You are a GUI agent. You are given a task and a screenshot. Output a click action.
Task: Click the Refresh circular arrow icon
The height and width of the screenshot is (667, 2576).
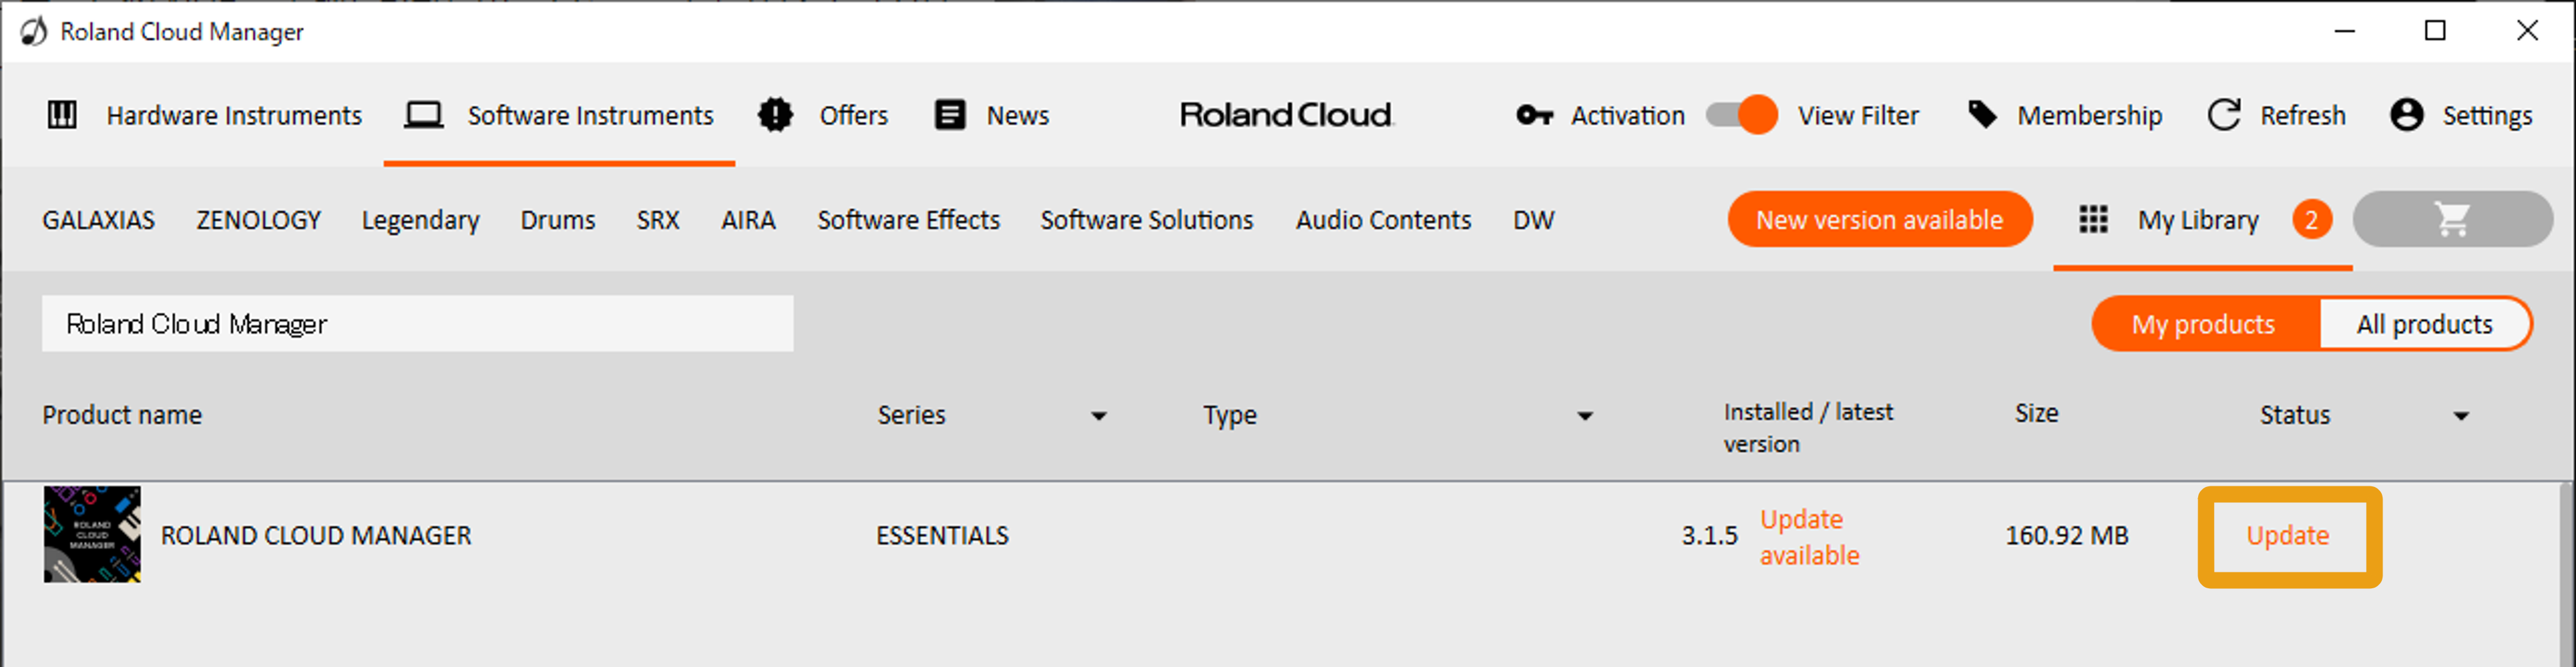coord(2224,115)
